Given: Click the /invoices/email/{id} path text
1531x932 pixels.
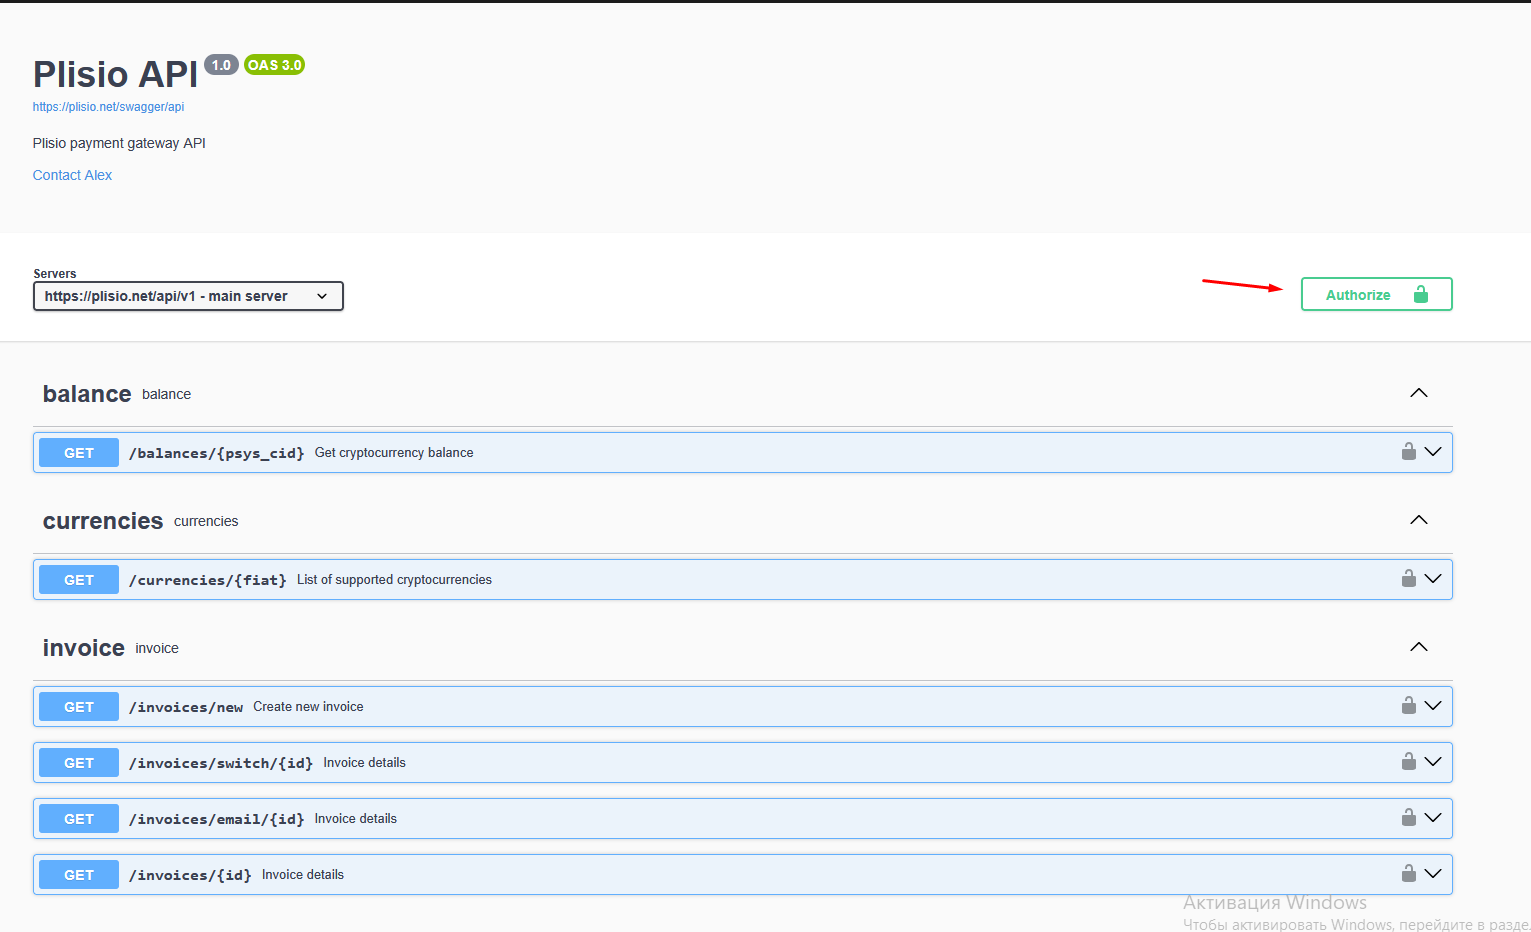Looking at the screenshot, I should (x=217, y=819).
